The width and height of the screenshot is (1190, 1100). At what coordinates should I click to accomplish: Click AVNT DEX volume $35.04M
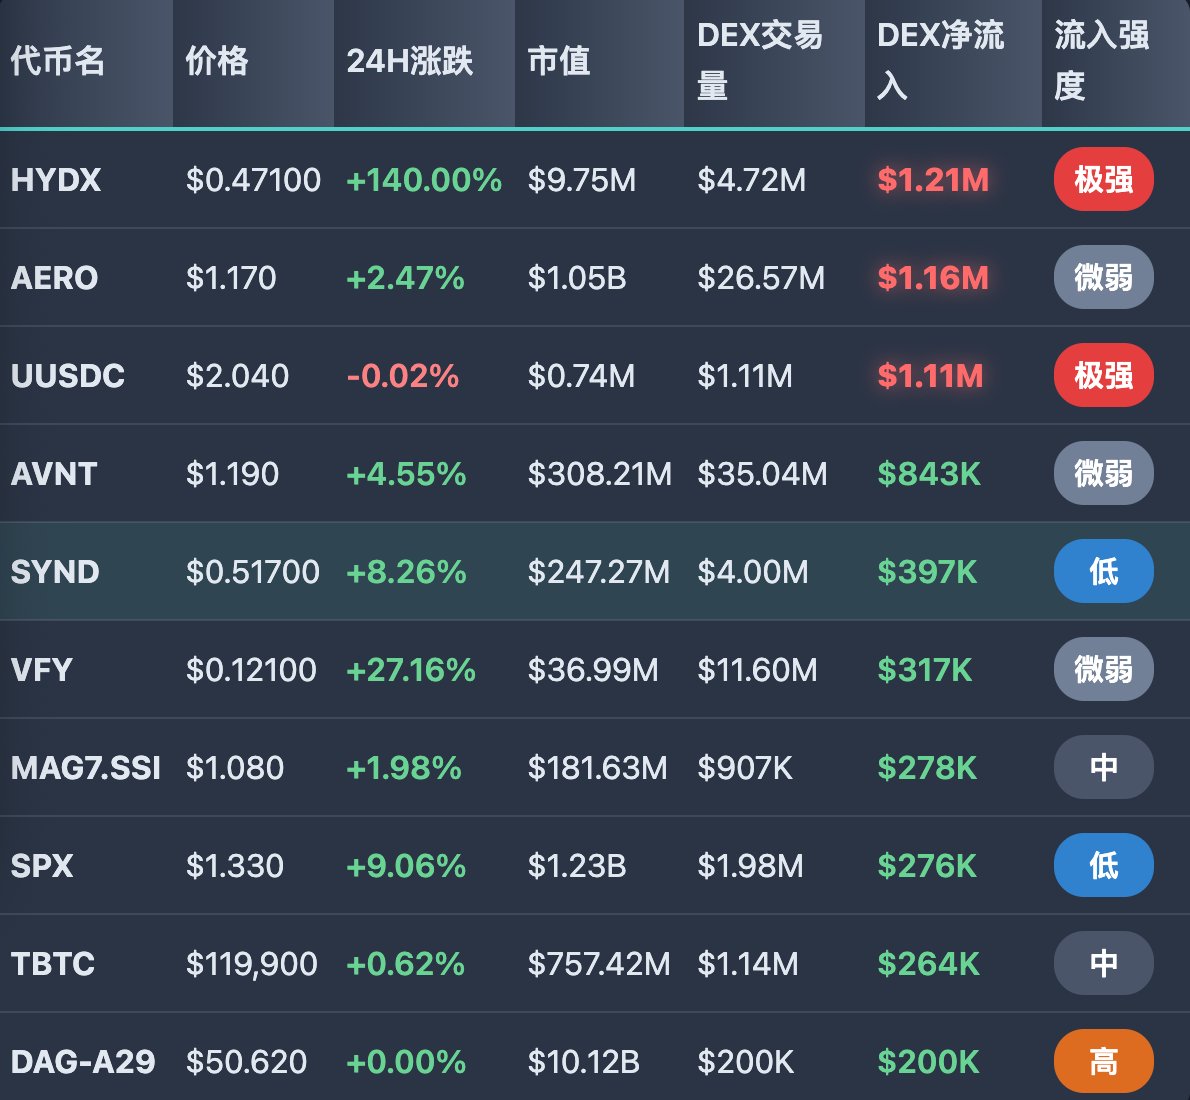763,474
